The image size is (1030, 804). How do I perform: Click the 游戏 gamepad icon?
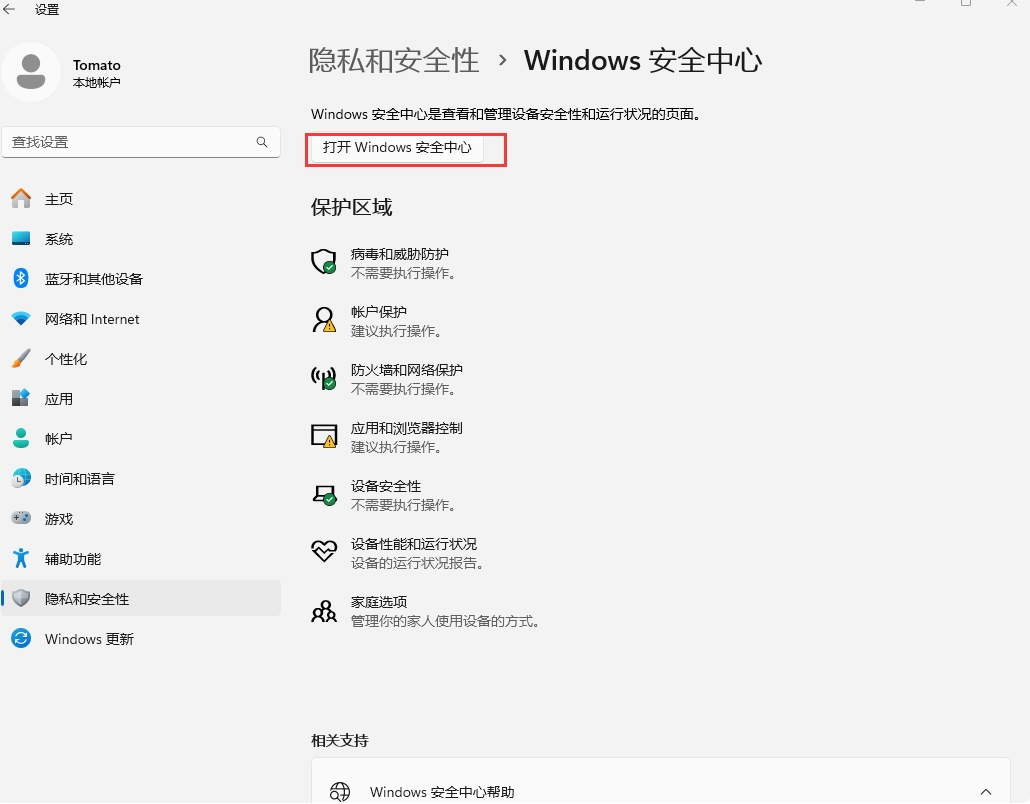(x=21, y=518)
